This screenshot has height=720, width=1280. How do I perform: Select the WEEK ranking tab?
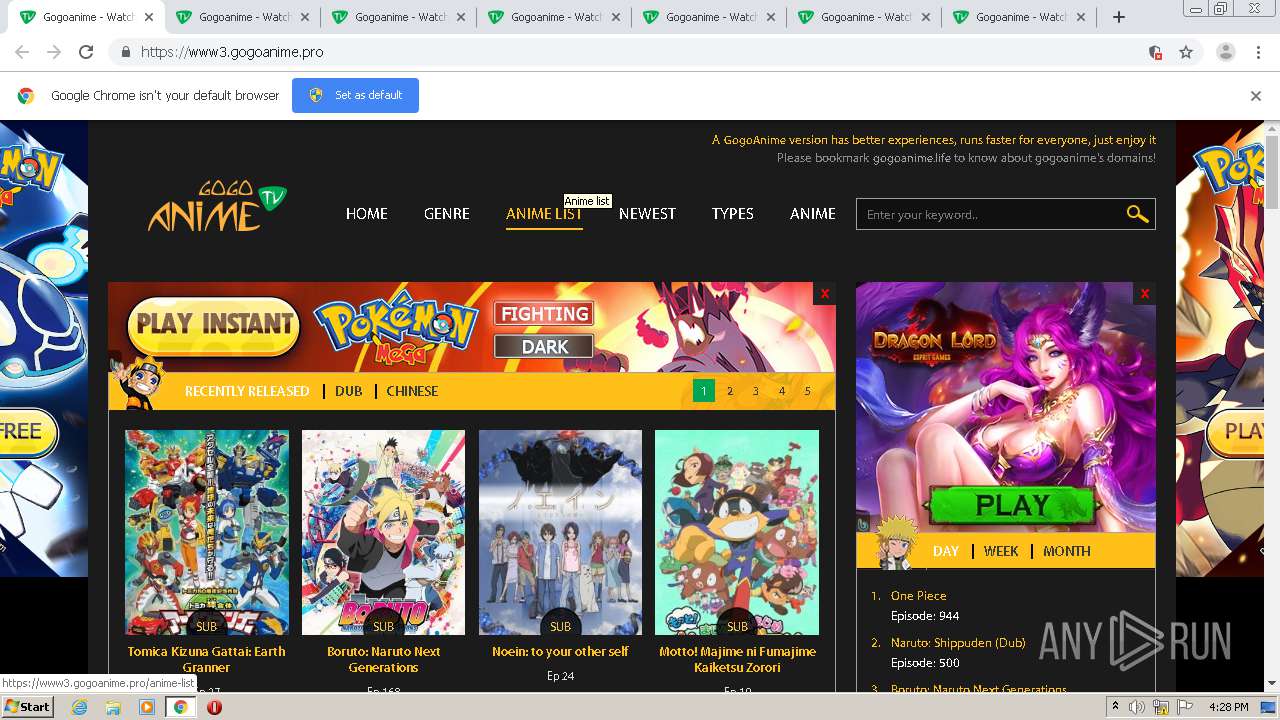pyautogui.click(x=1001, y=551)
